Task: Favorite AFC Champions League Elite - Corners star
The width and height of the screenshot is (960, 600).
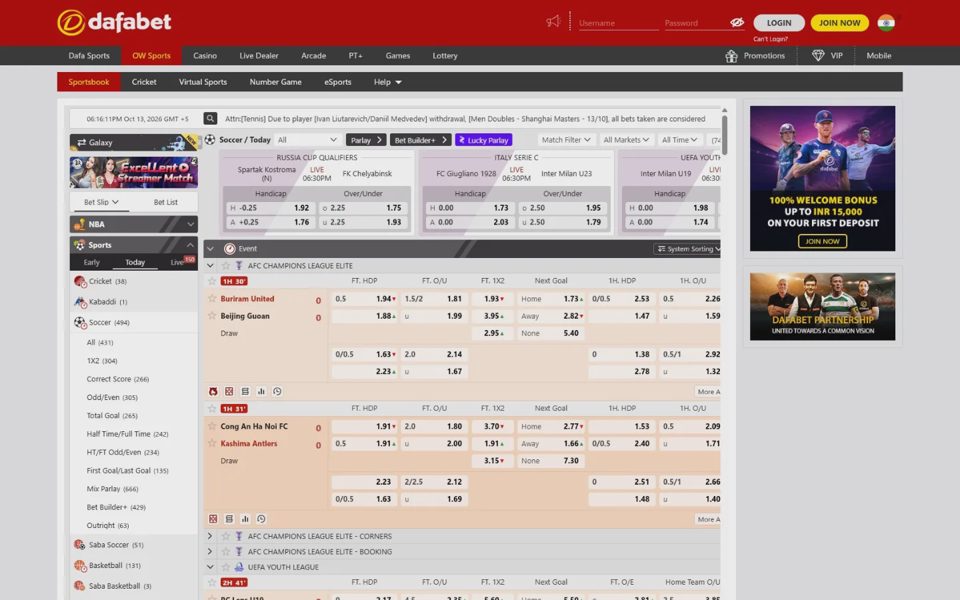Action: (225, 536)
